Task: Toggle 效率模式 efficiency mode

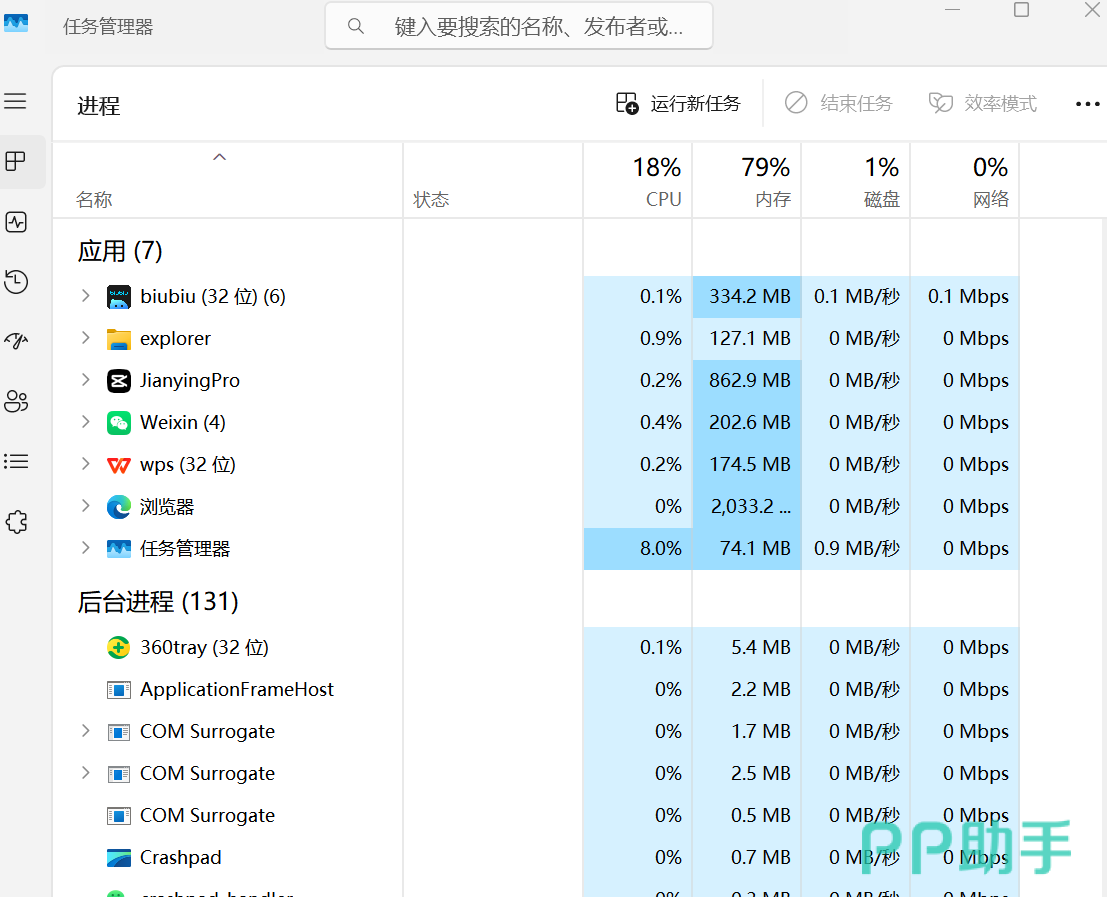Action: [983, 104]
